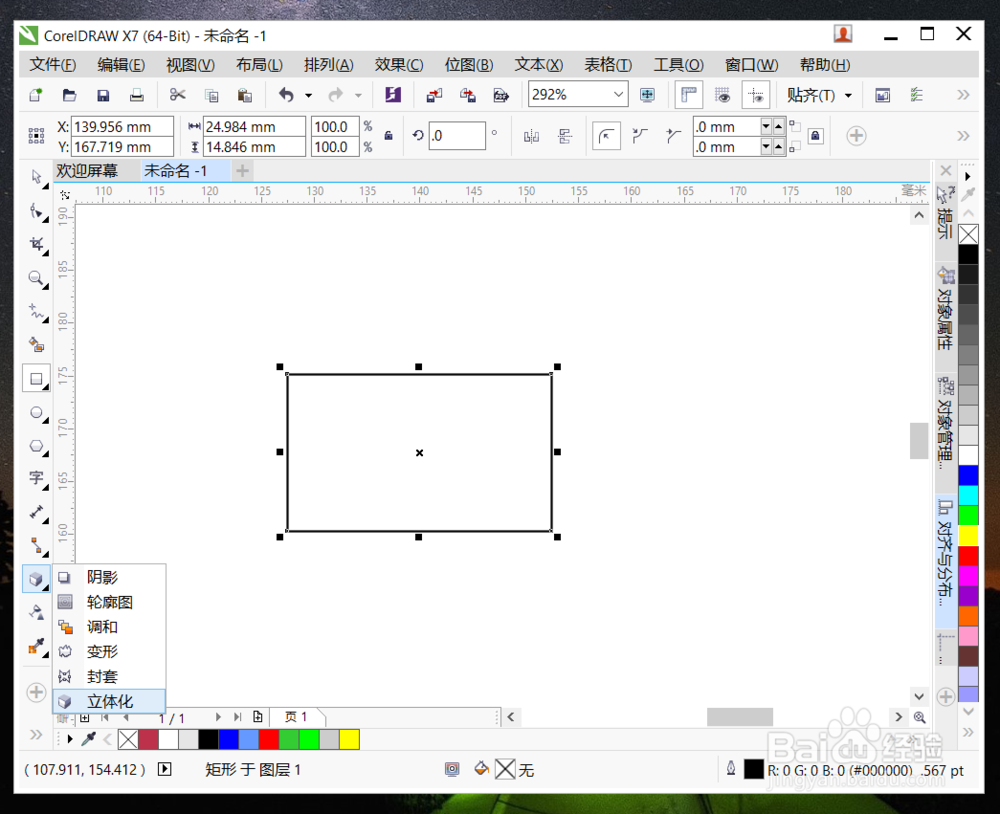
Task: Select the Pick tool
Action: pos(37,176)
